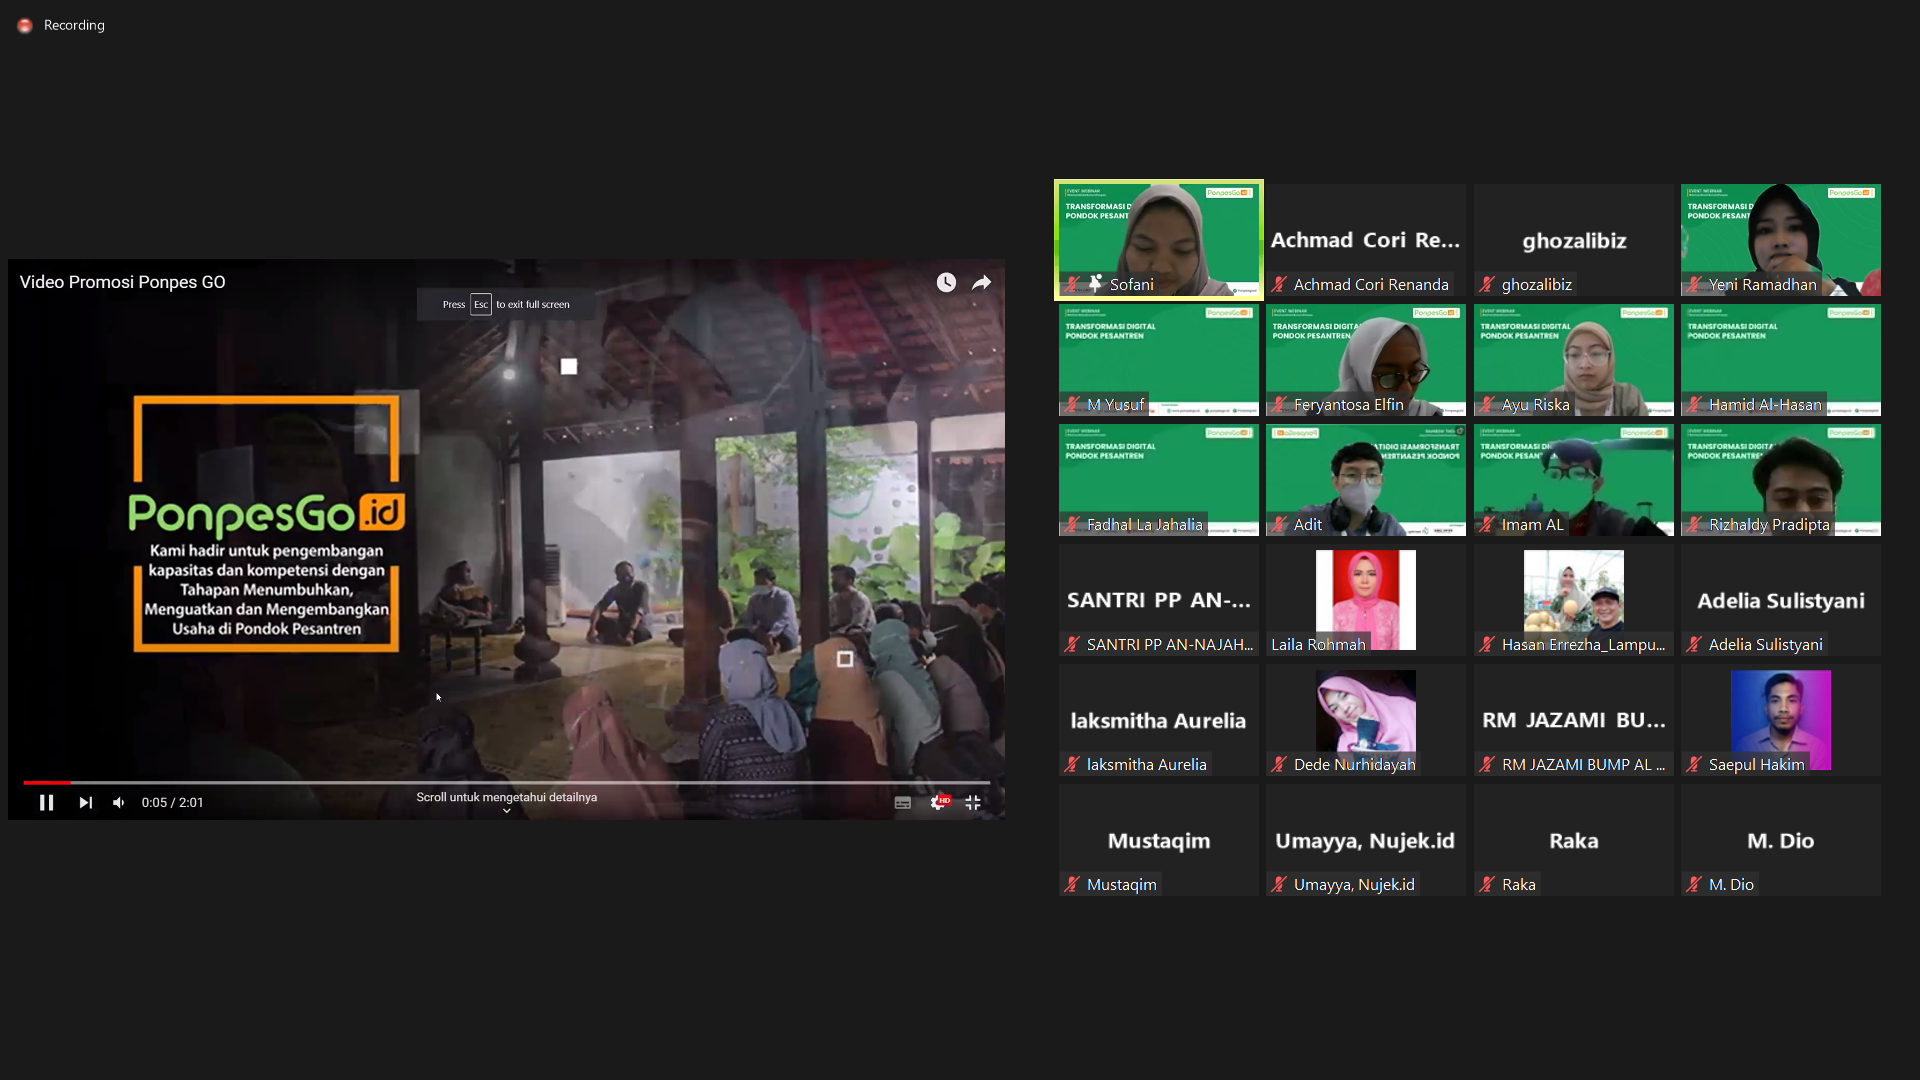Viewport: 1920px width, 1080px height.
Task: Click muted mic icon beside Rizhaldy Pradipta
Action: [x=1694, y=524]
